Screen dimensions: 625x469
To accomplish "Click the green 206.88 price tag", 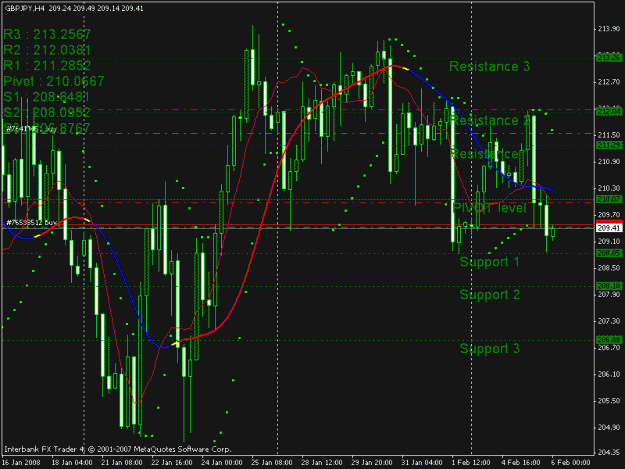I will [609, 340].
